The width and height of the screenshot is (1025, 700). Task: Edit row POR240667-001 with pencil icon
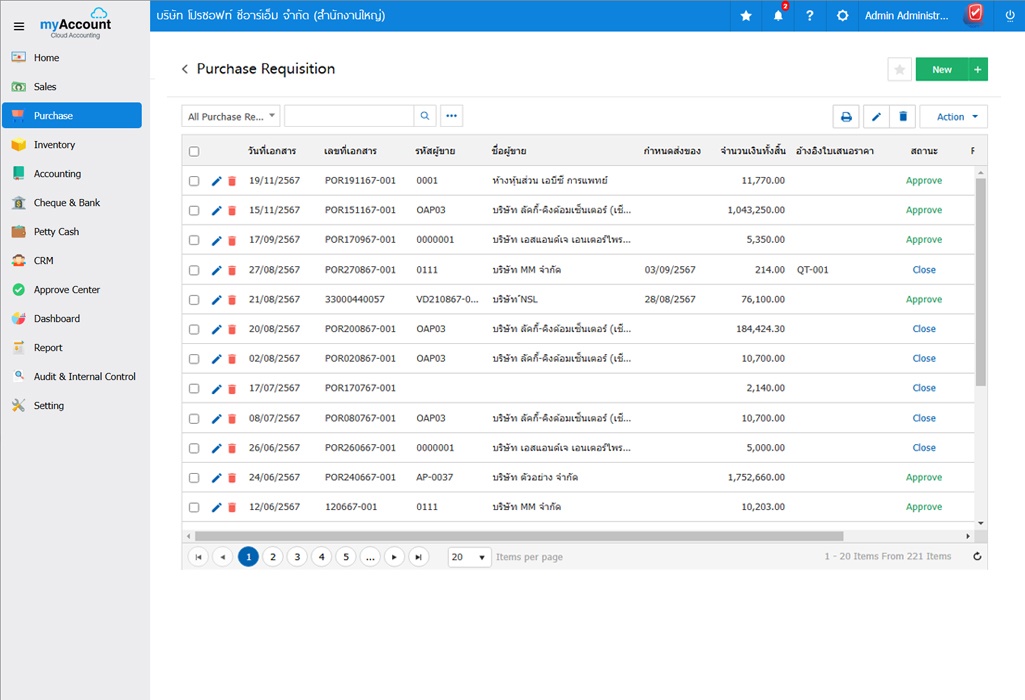tap(216, 478)
